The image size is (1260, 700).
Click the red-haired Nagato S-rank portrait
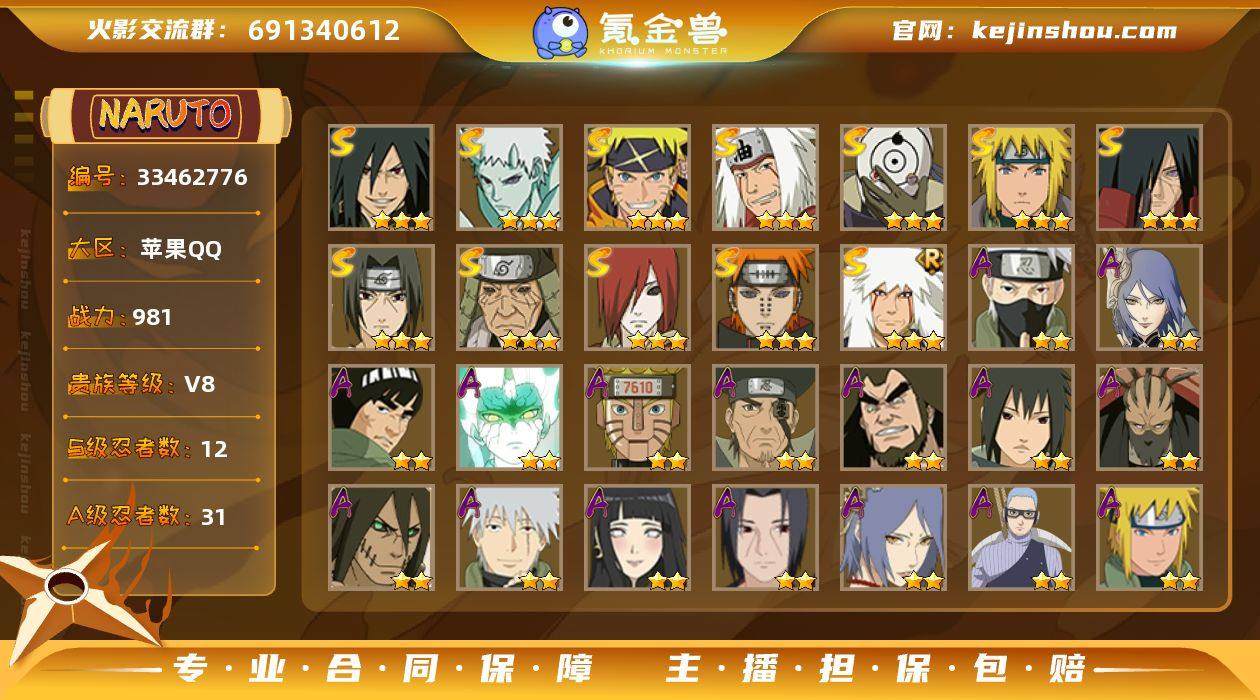click(x=637, y=298)
